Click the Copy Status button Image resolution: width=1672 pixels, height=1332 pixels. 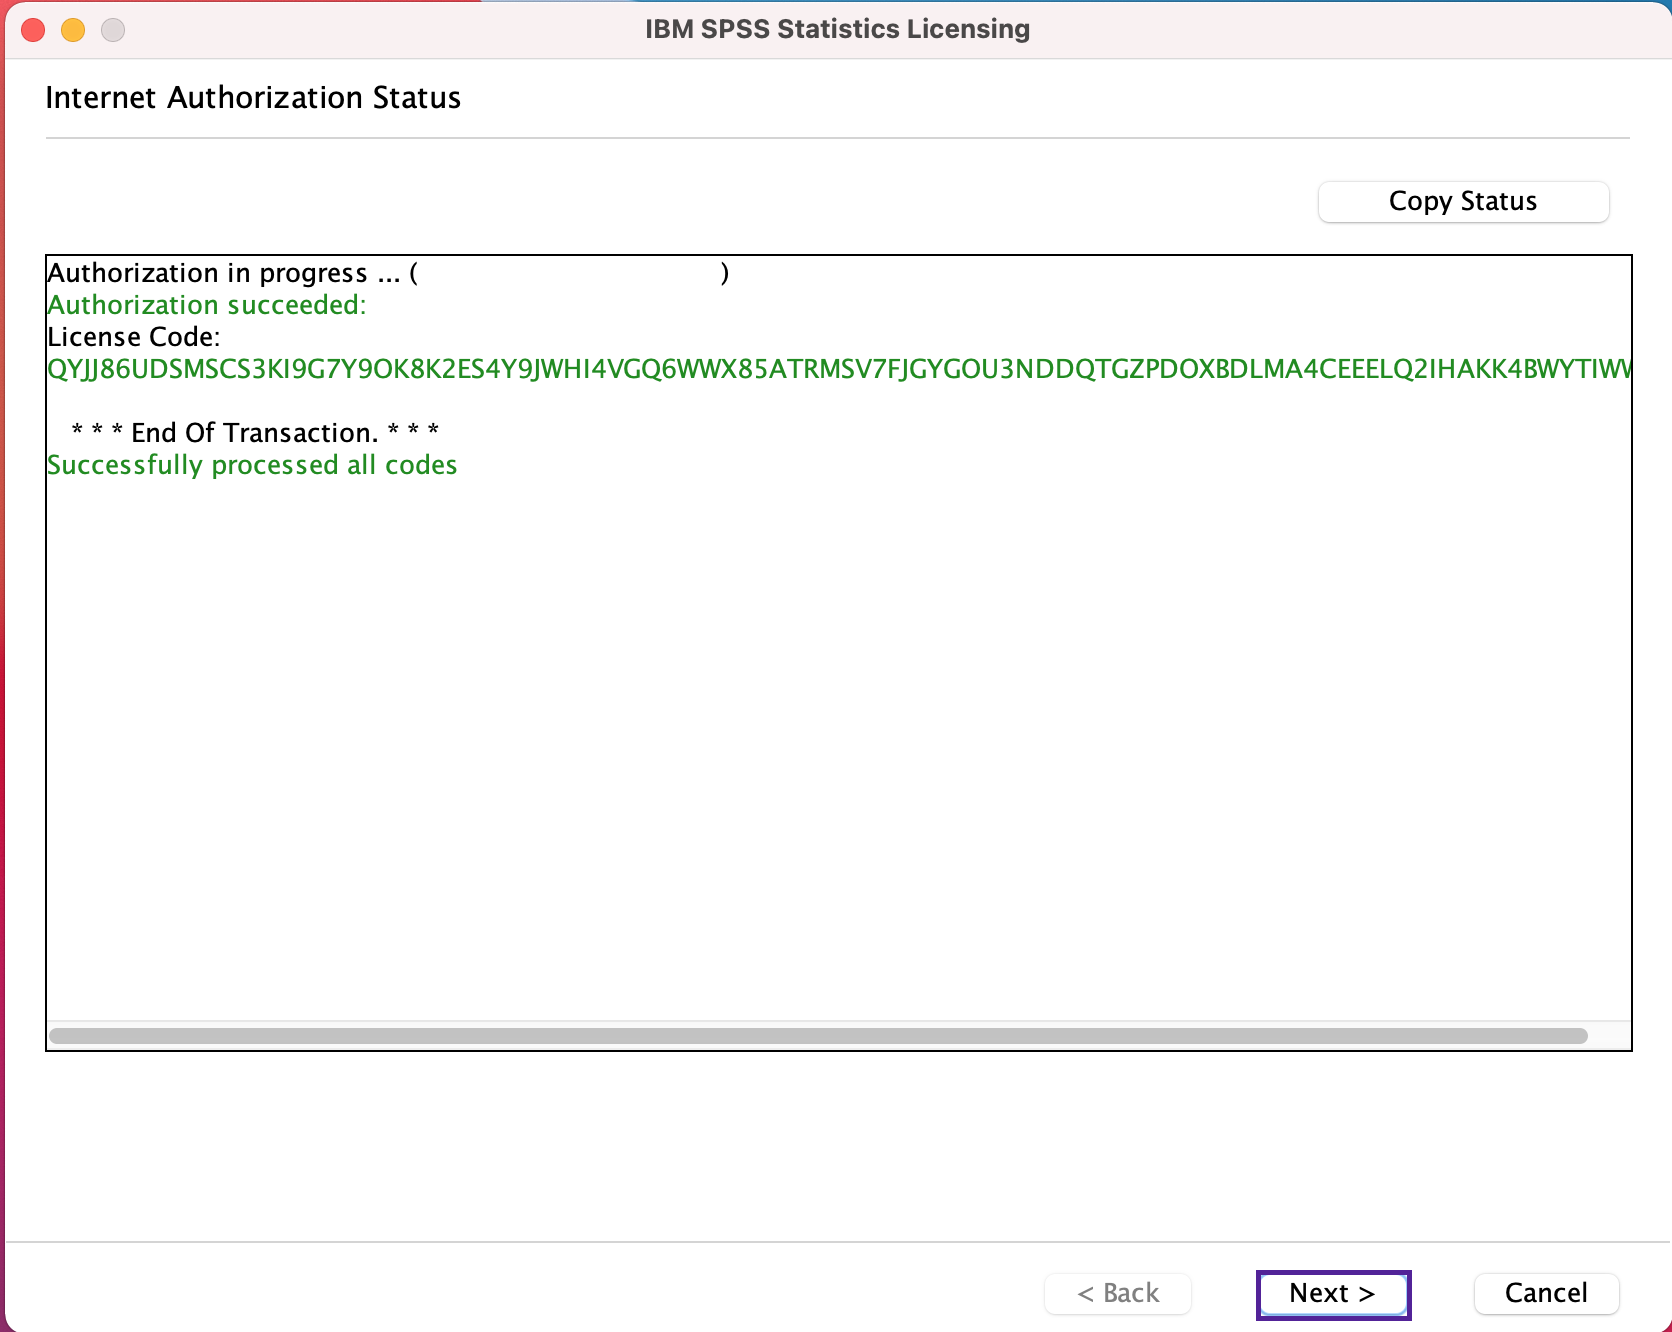pyautogui.click(x=1463, y=201)
